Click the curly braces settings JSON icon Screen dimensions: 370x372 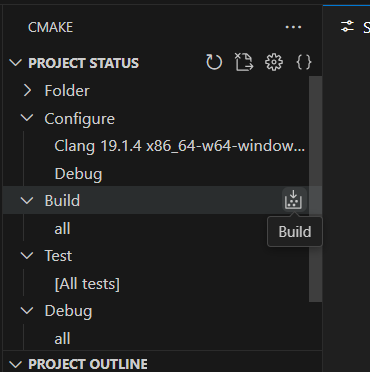point(304,62)
